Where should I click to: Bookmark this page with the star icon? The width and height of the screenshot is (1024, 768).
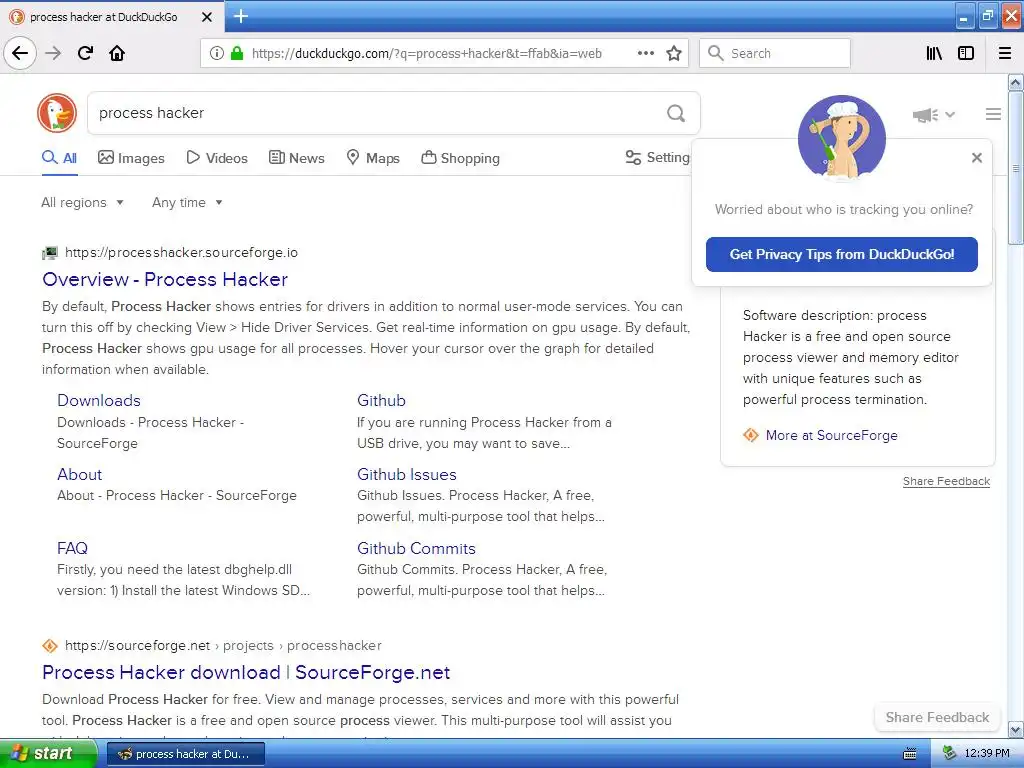[x=674, y=53]
